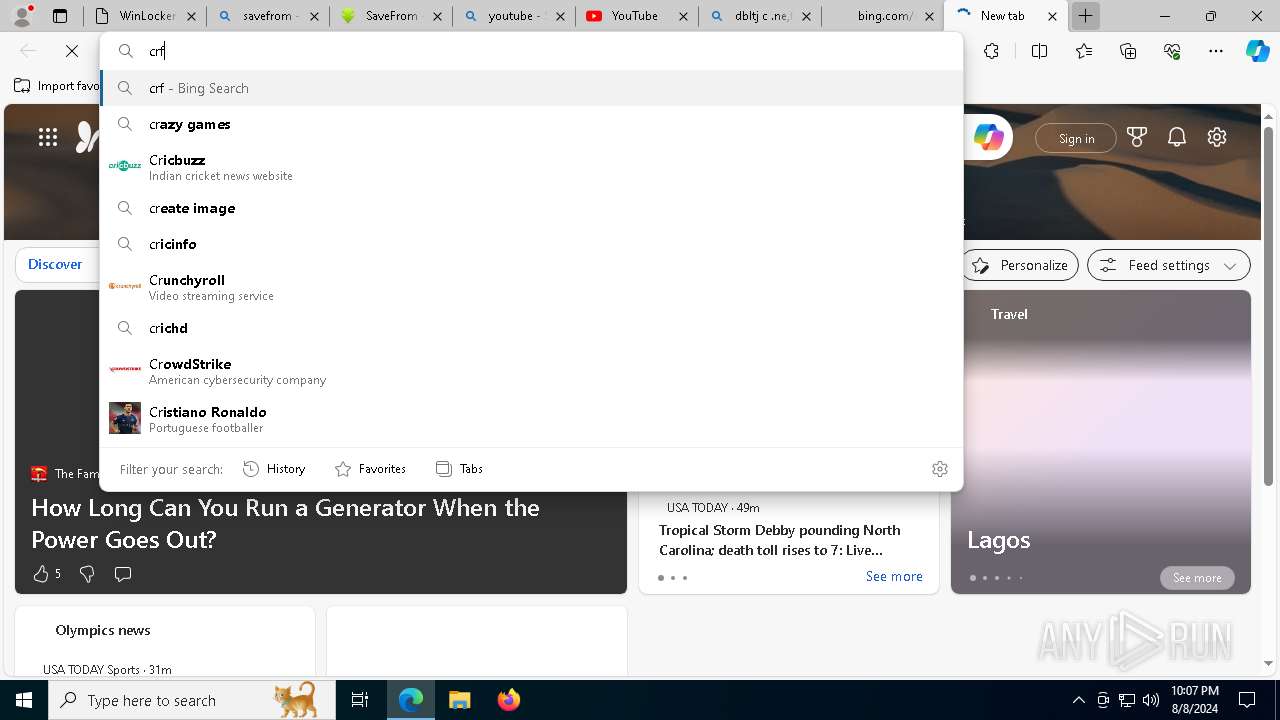Screen dimensions: 1280x720
Task: Select the Cricbuzz suggestion
Action: [x=532, y=166]
